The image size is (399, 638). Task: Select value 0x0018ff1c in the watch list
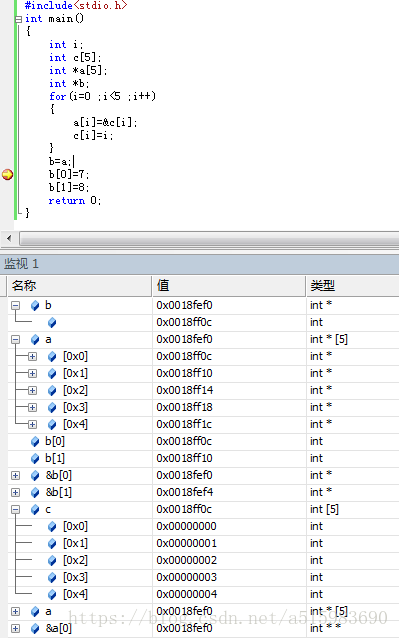184,424
